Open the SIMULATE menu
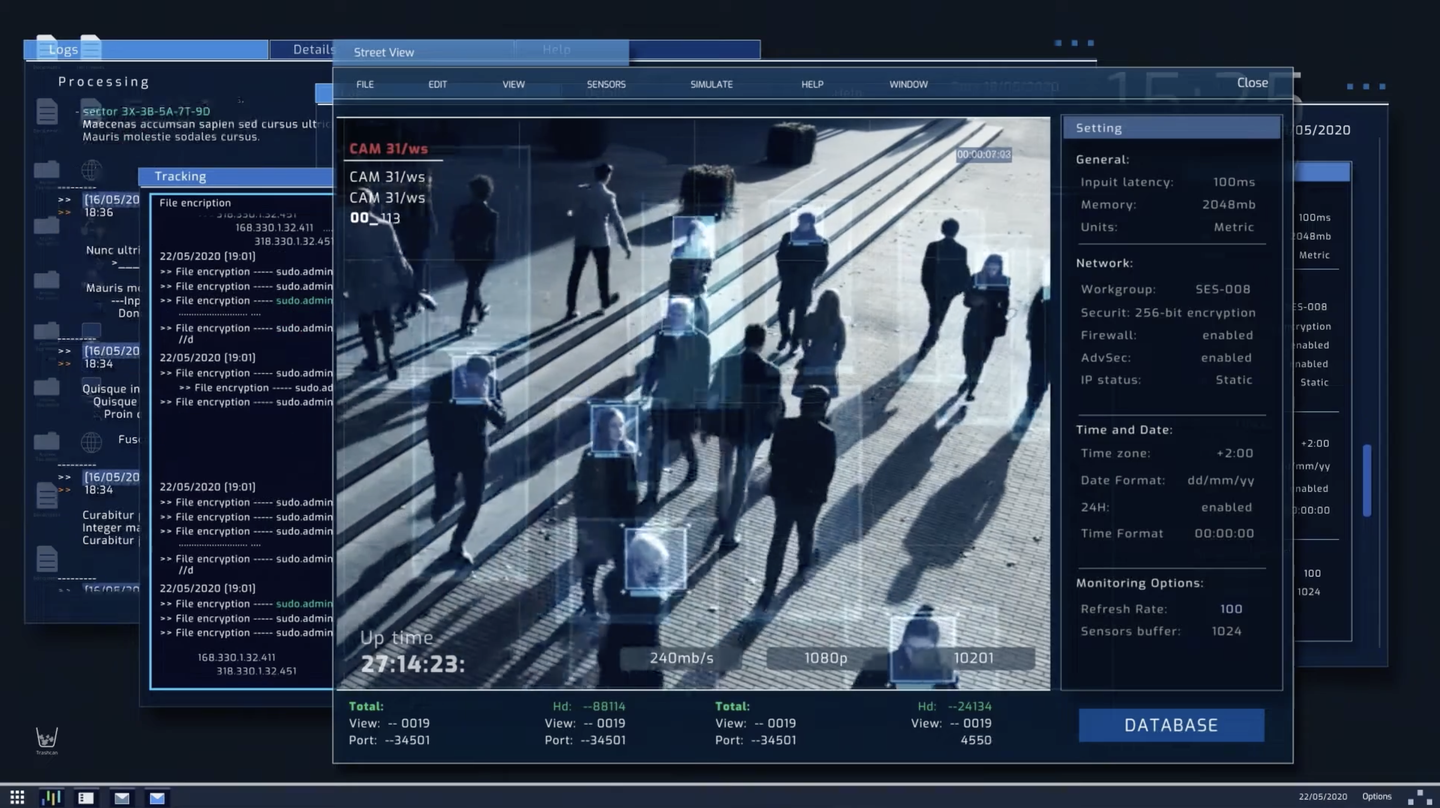This screenshot has height=808, width=1440. click(712, 84)
